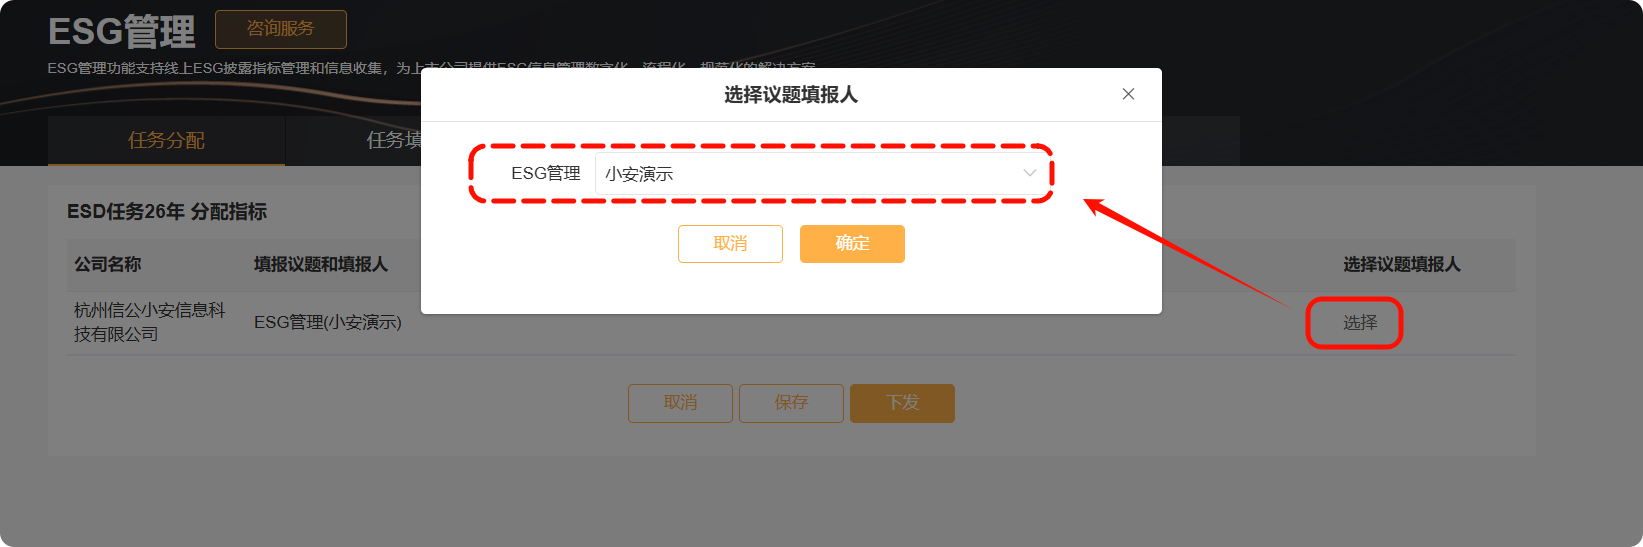Click the ESG管理(小安演示) table cell
The image size is (1643, 547).
point(328,323)
